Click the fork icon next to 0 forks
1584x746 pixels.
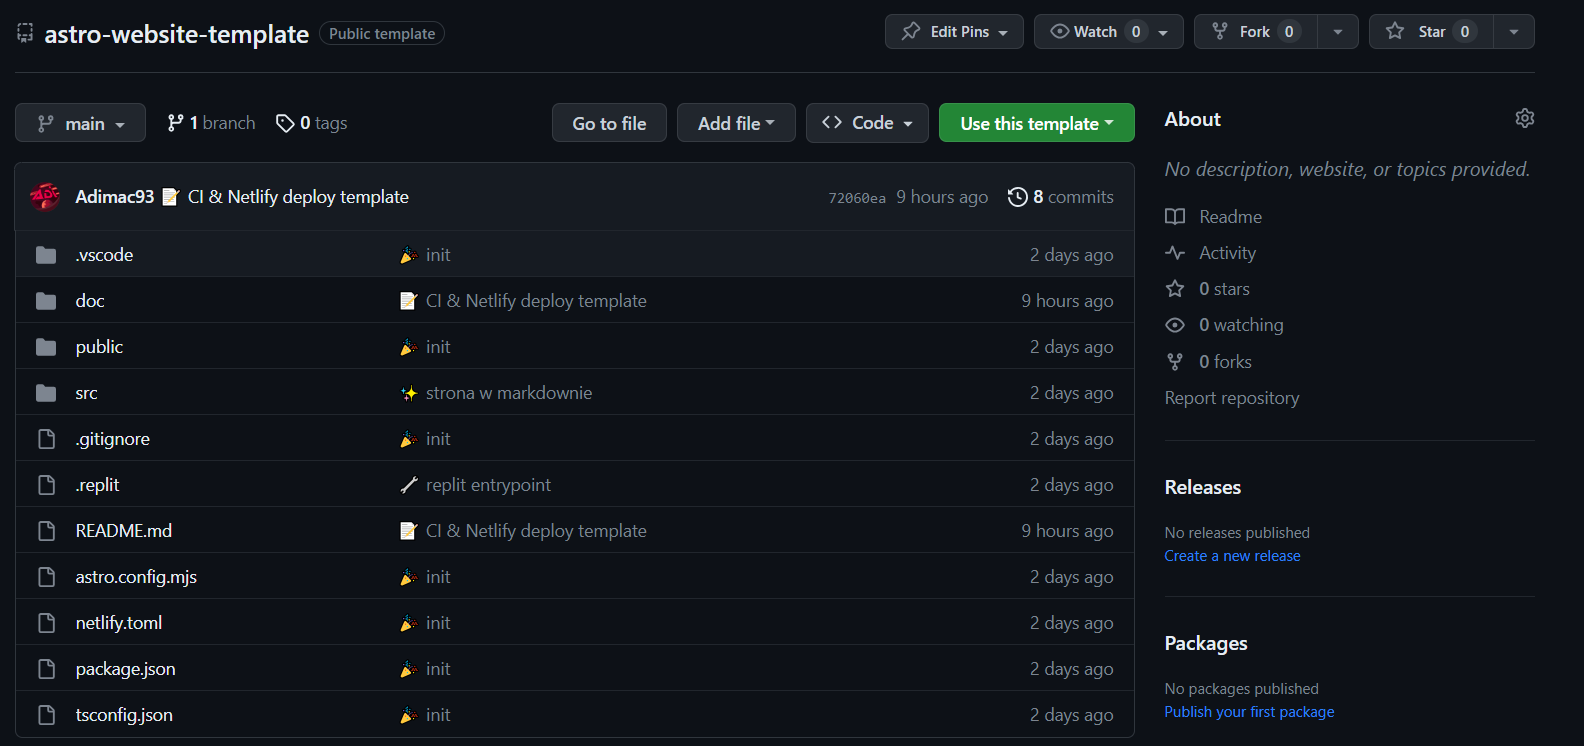pyautogui.click(x=1175, y=362)
